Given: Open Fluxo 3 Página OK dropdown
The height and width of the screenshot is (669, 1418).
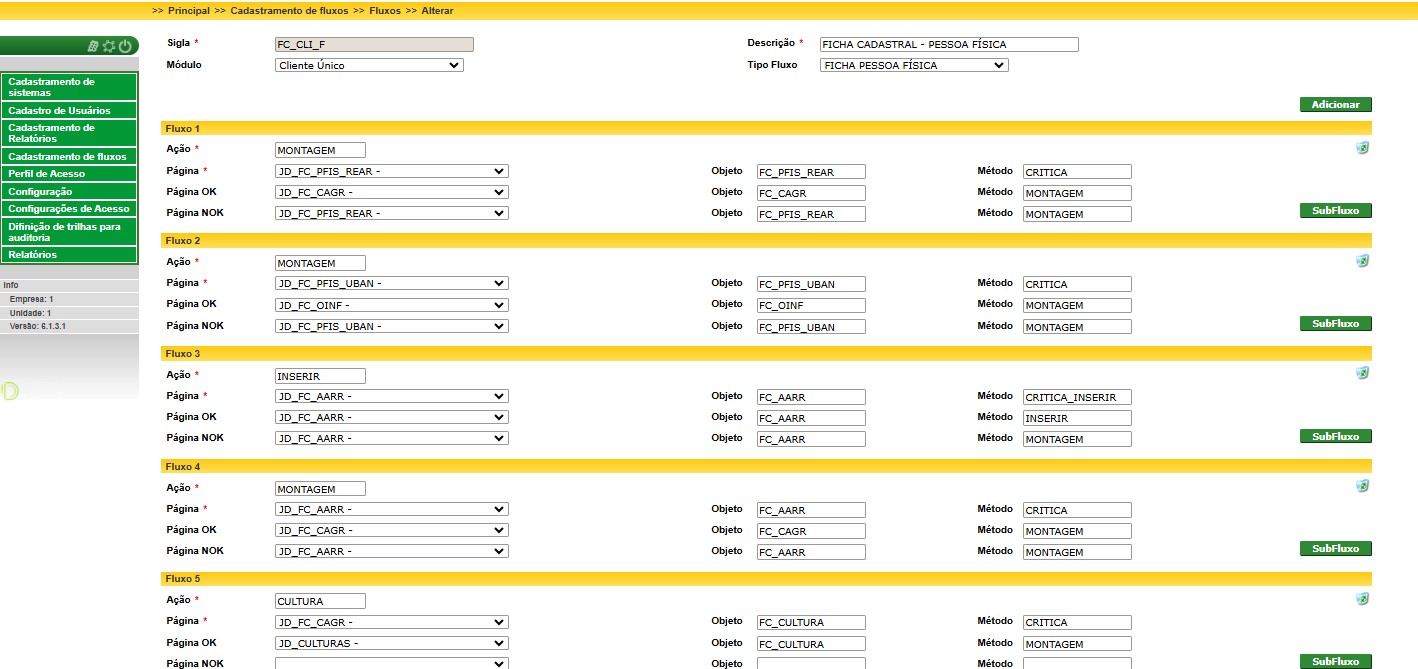Looking at the screenshot, I should (392, 417).
